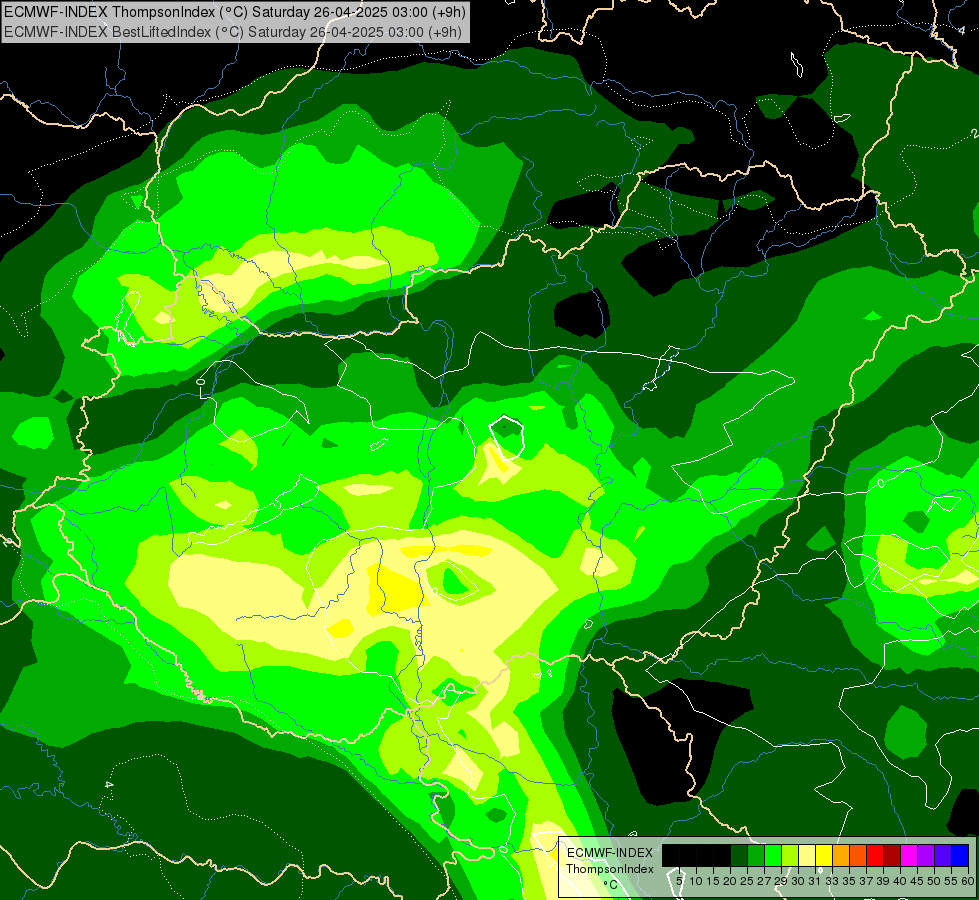Click the legend scale value 60
Viewport: 979px width, 900px height.
(968, 881)
